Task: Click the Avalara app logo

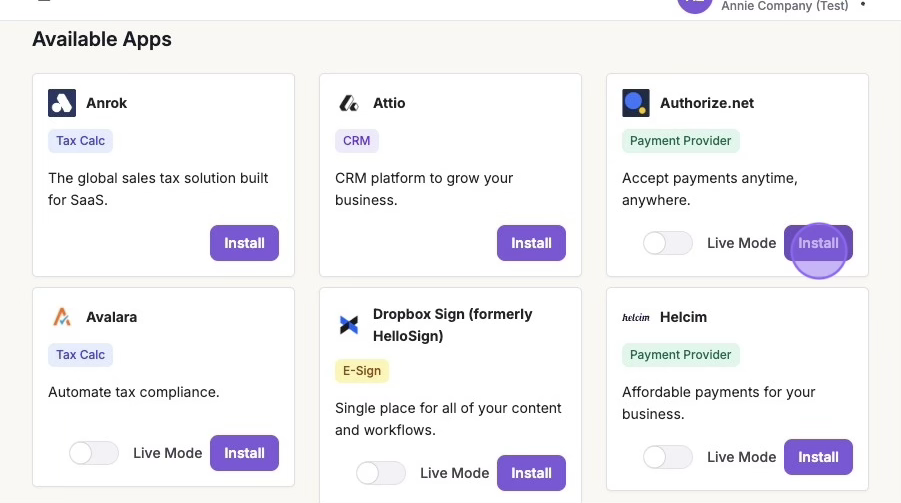Action: (62, 317)
